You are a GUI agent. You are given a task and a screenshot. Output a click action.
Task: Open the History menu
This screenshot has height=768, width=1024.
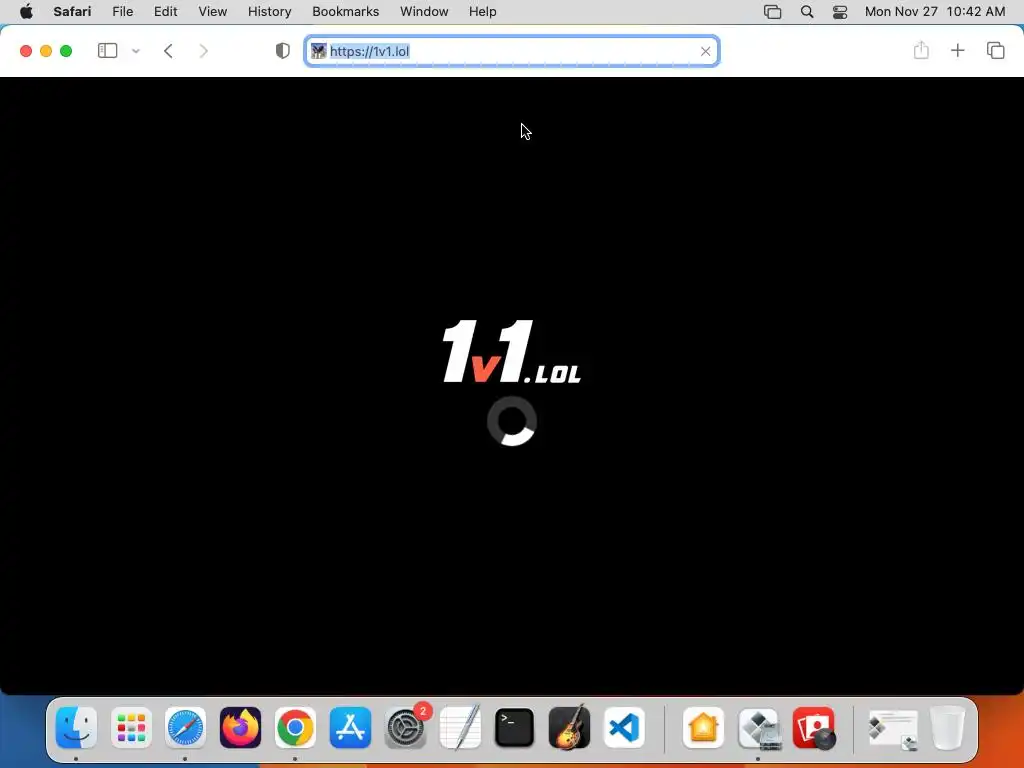coord(269,12)
